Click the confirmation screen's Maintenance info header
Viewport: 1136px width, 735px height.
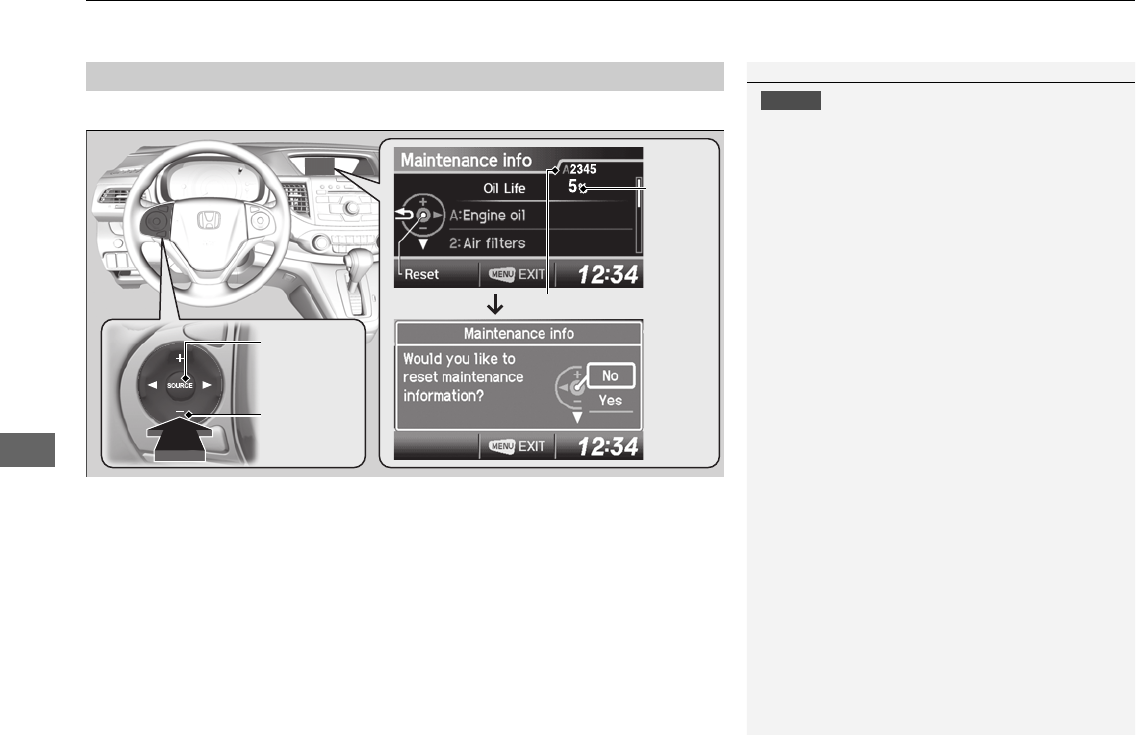tap(519, 334)
